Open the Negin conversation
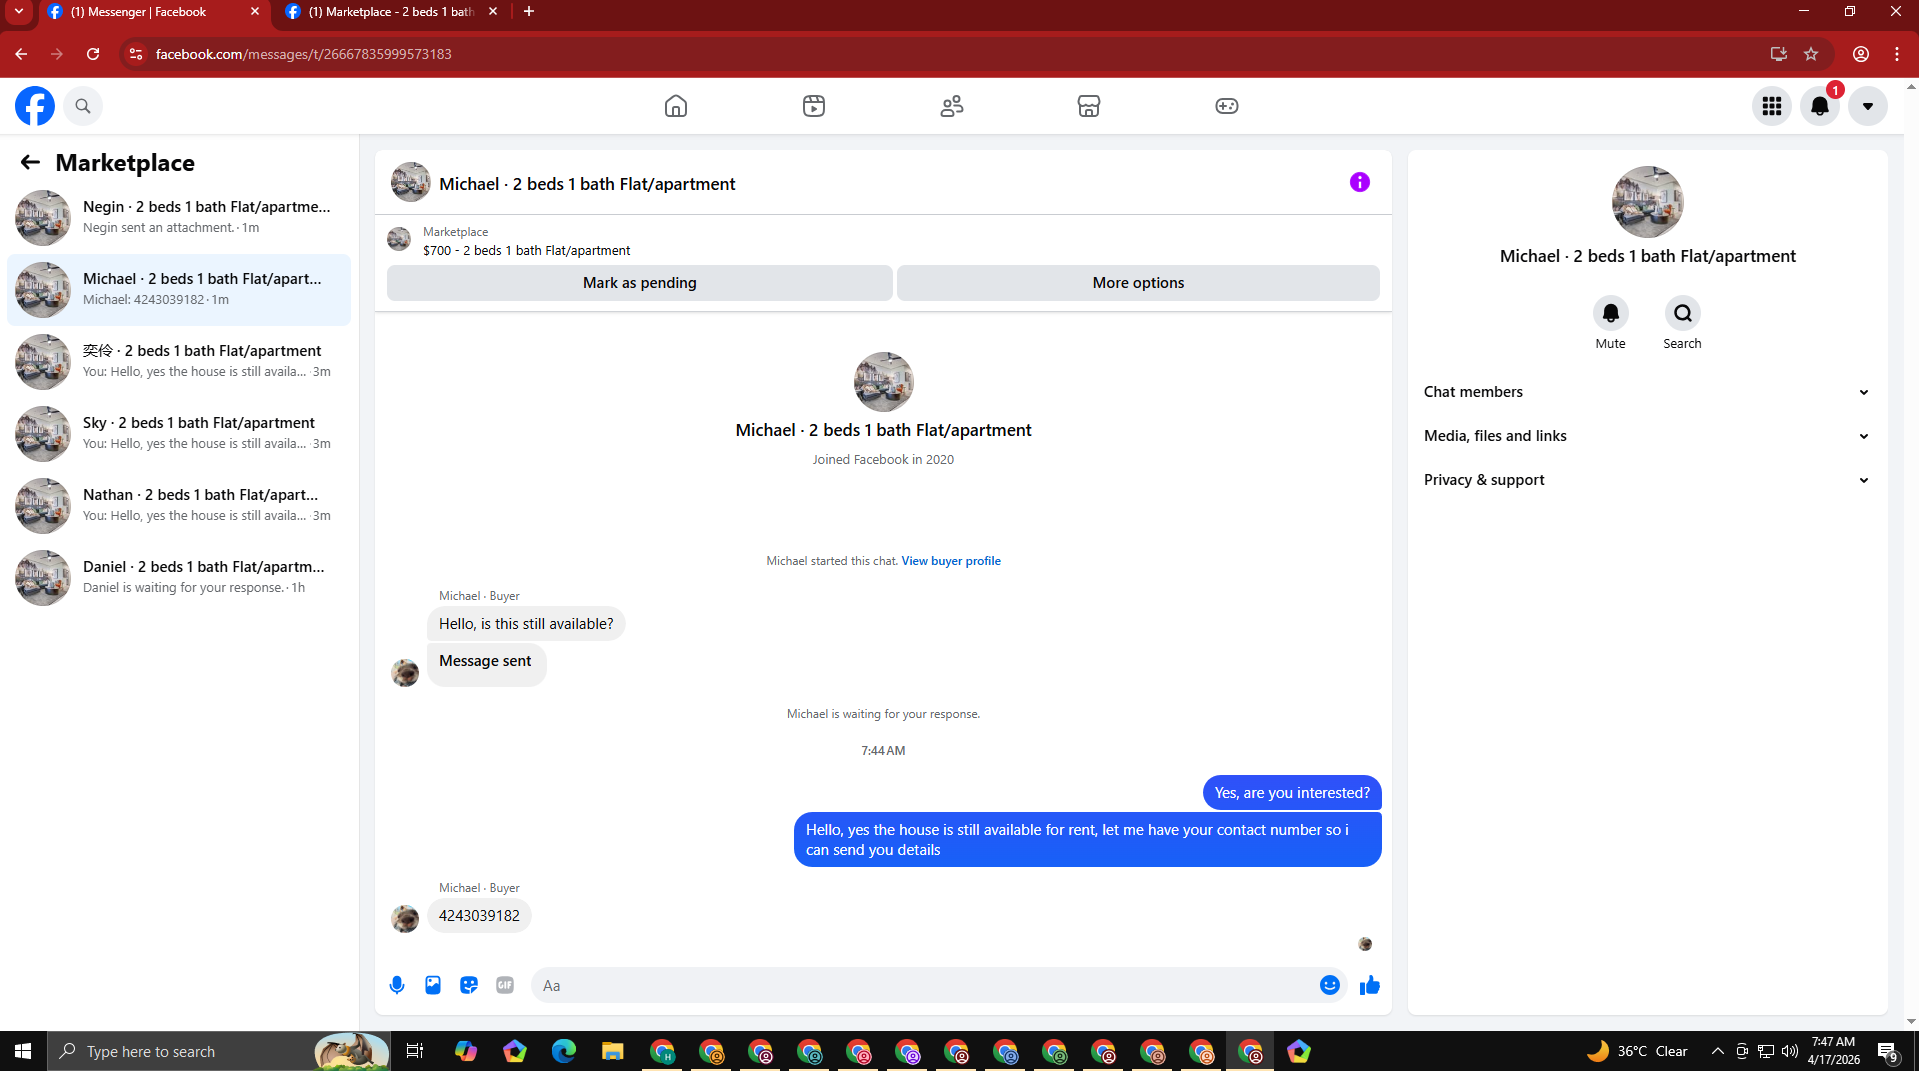Image resolution: width=1919 pixels, height=1071 pixels. [179, 218]
